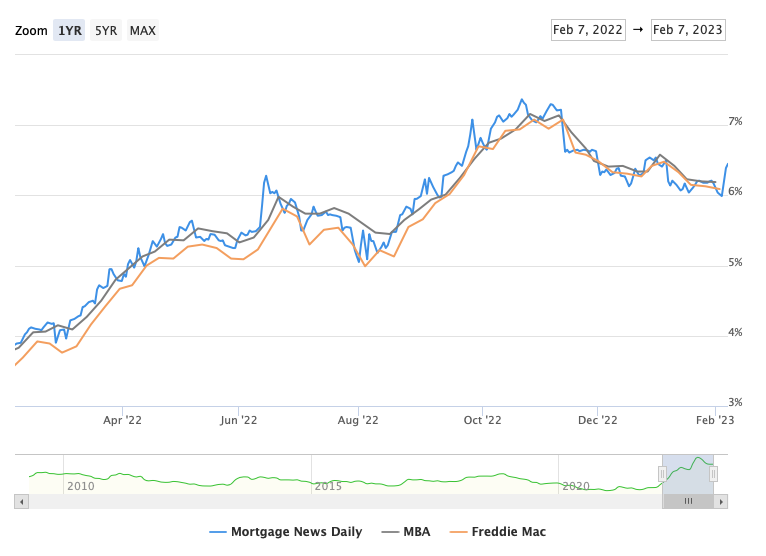The image size is (766, 556).
Task: Click the Feb 7, 2022 start date field
Action: (x=588, y=29)
